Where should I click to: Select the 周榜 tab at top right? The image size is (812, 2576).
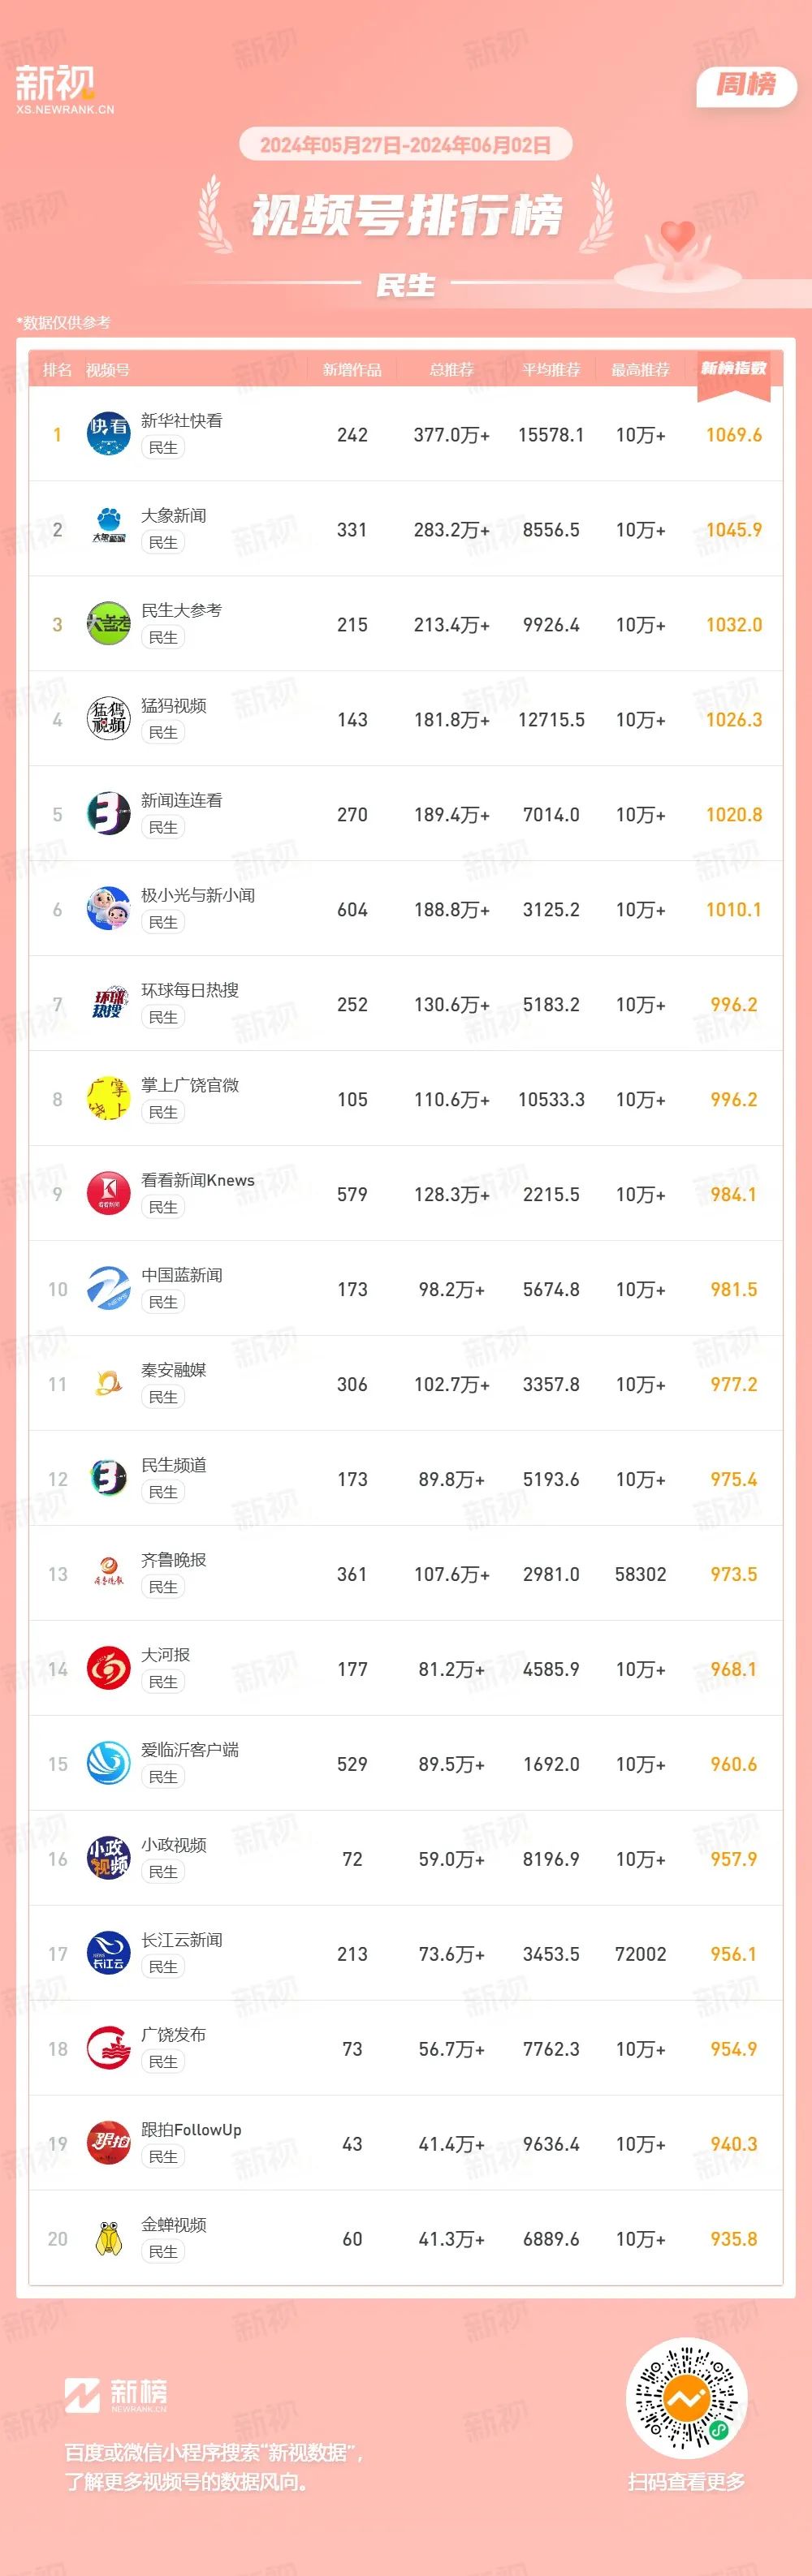tap(746, 85)
